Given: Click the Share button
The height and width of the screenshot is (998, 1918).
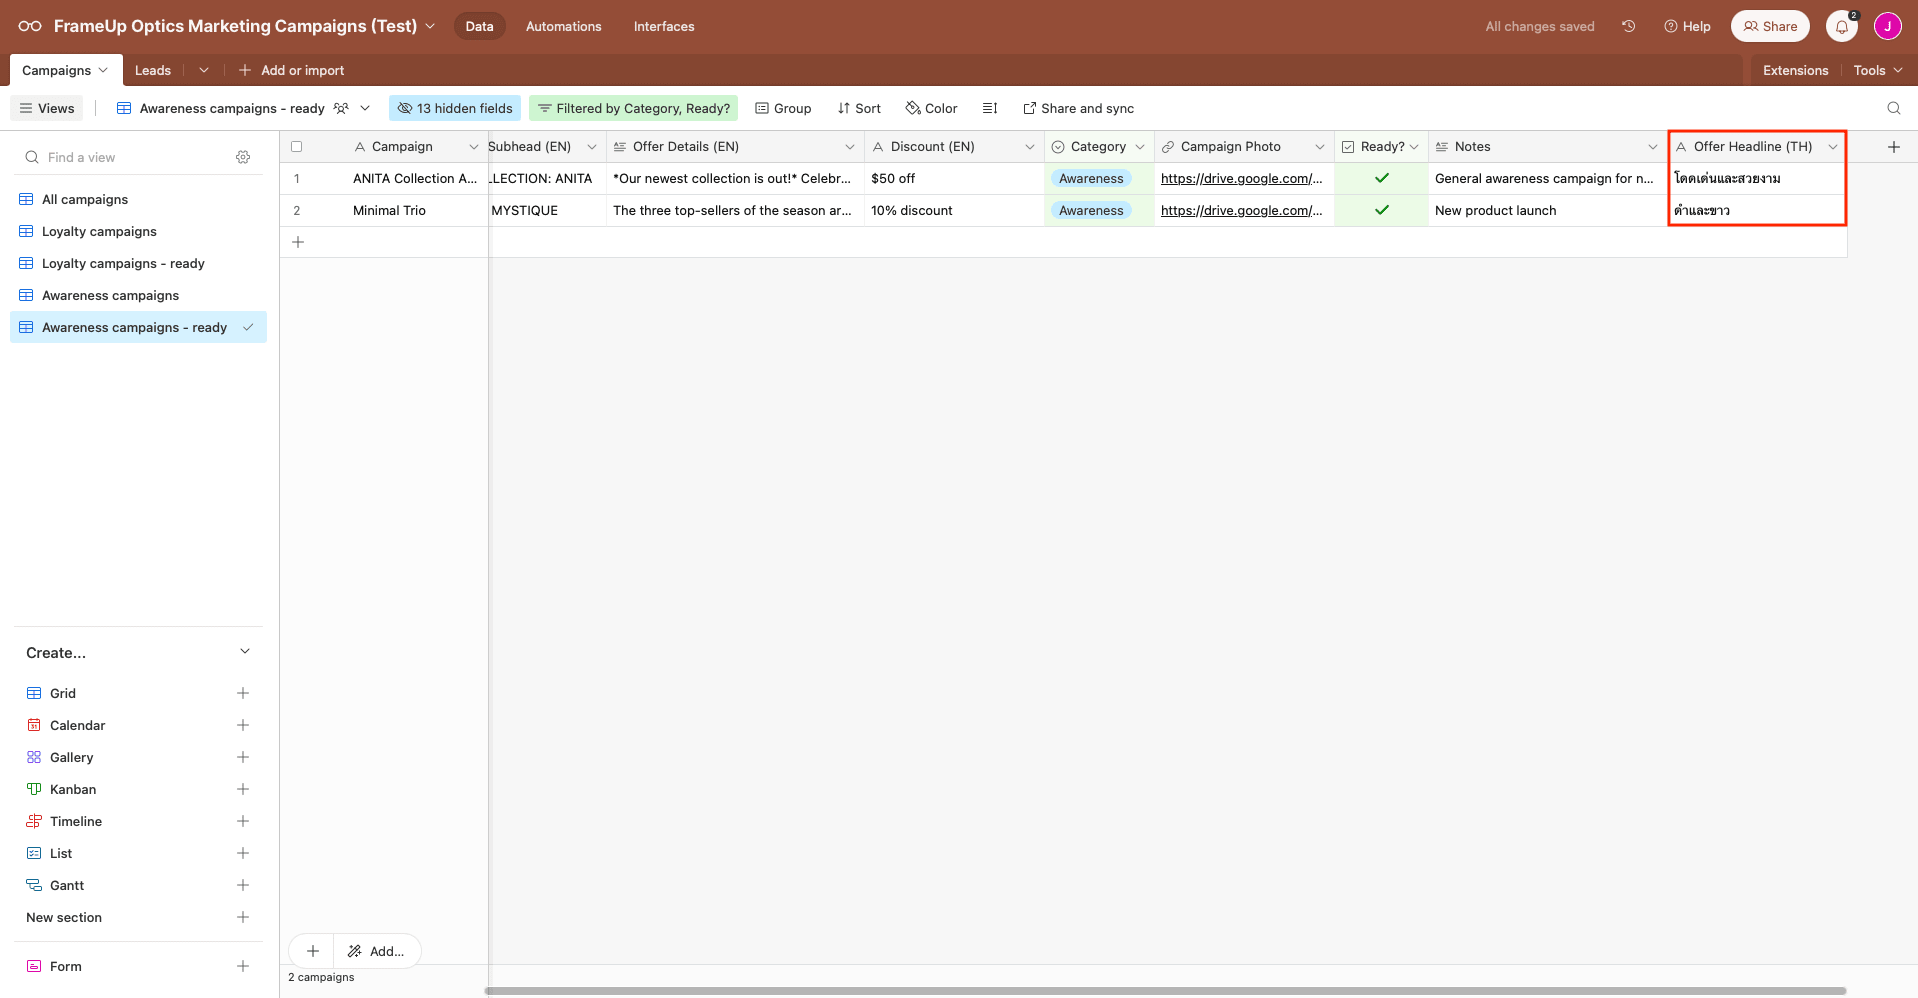Looking at the screenshot, I should point(1769,26).
